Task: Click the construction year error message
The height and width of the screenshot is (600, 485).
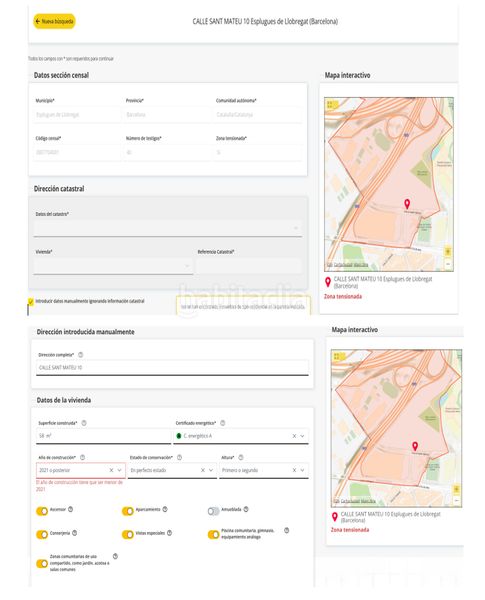Action: pos(79,486)
